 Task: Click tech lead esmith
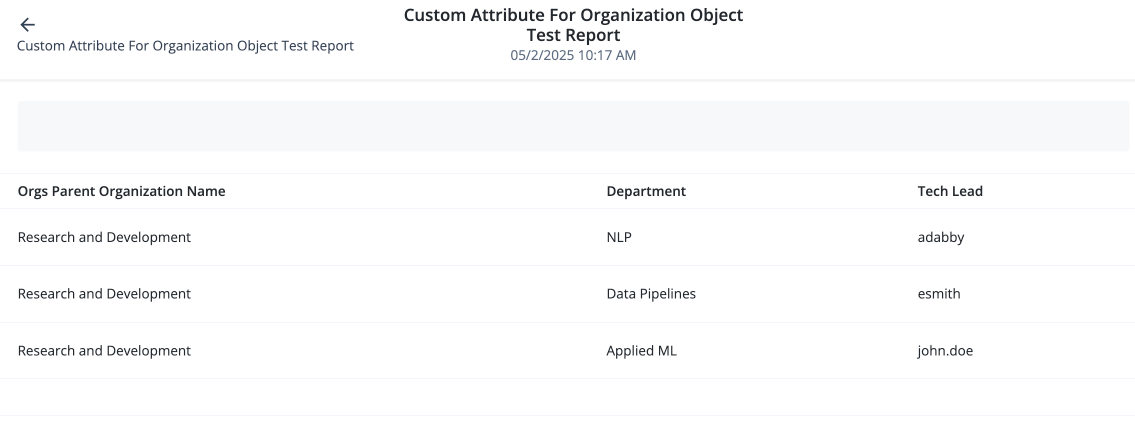coord(939,294)
